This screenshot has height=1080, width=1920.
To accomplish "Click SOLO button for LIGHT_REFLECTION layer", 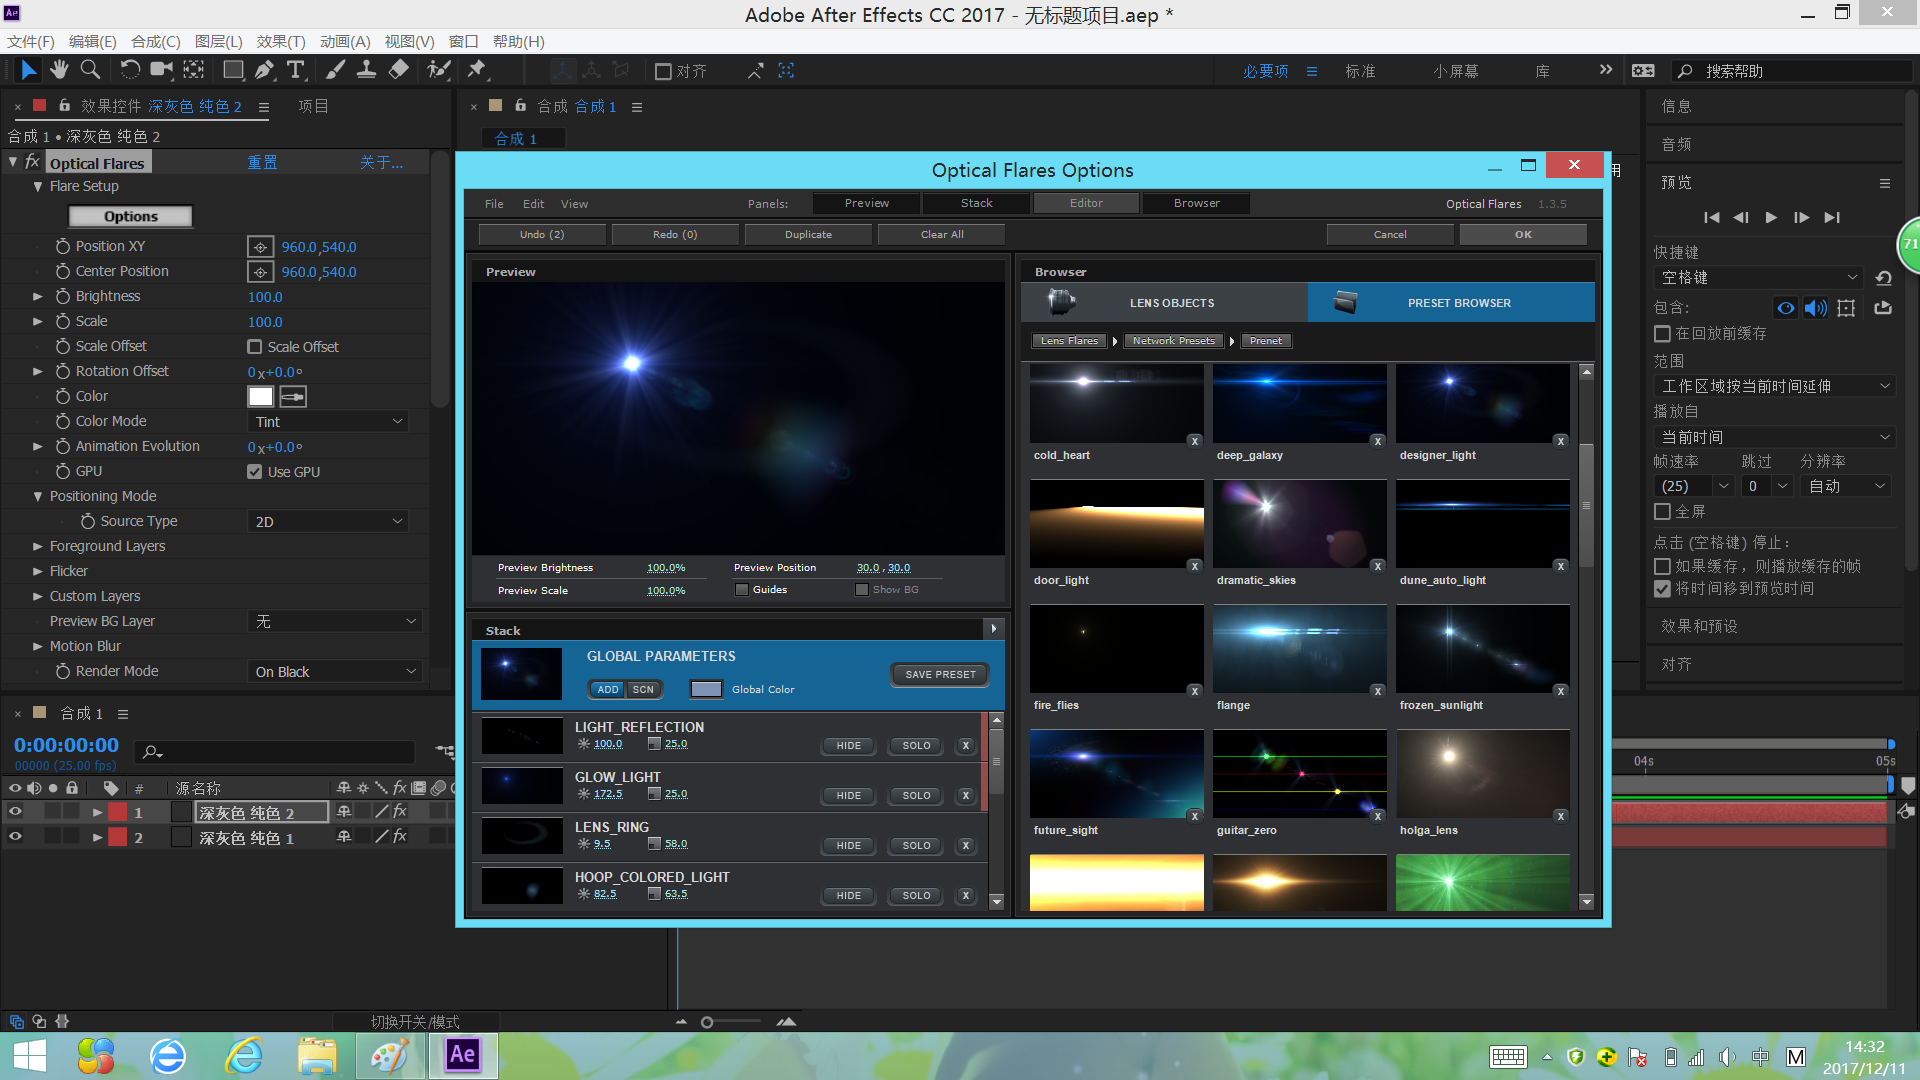I will 914,745.
